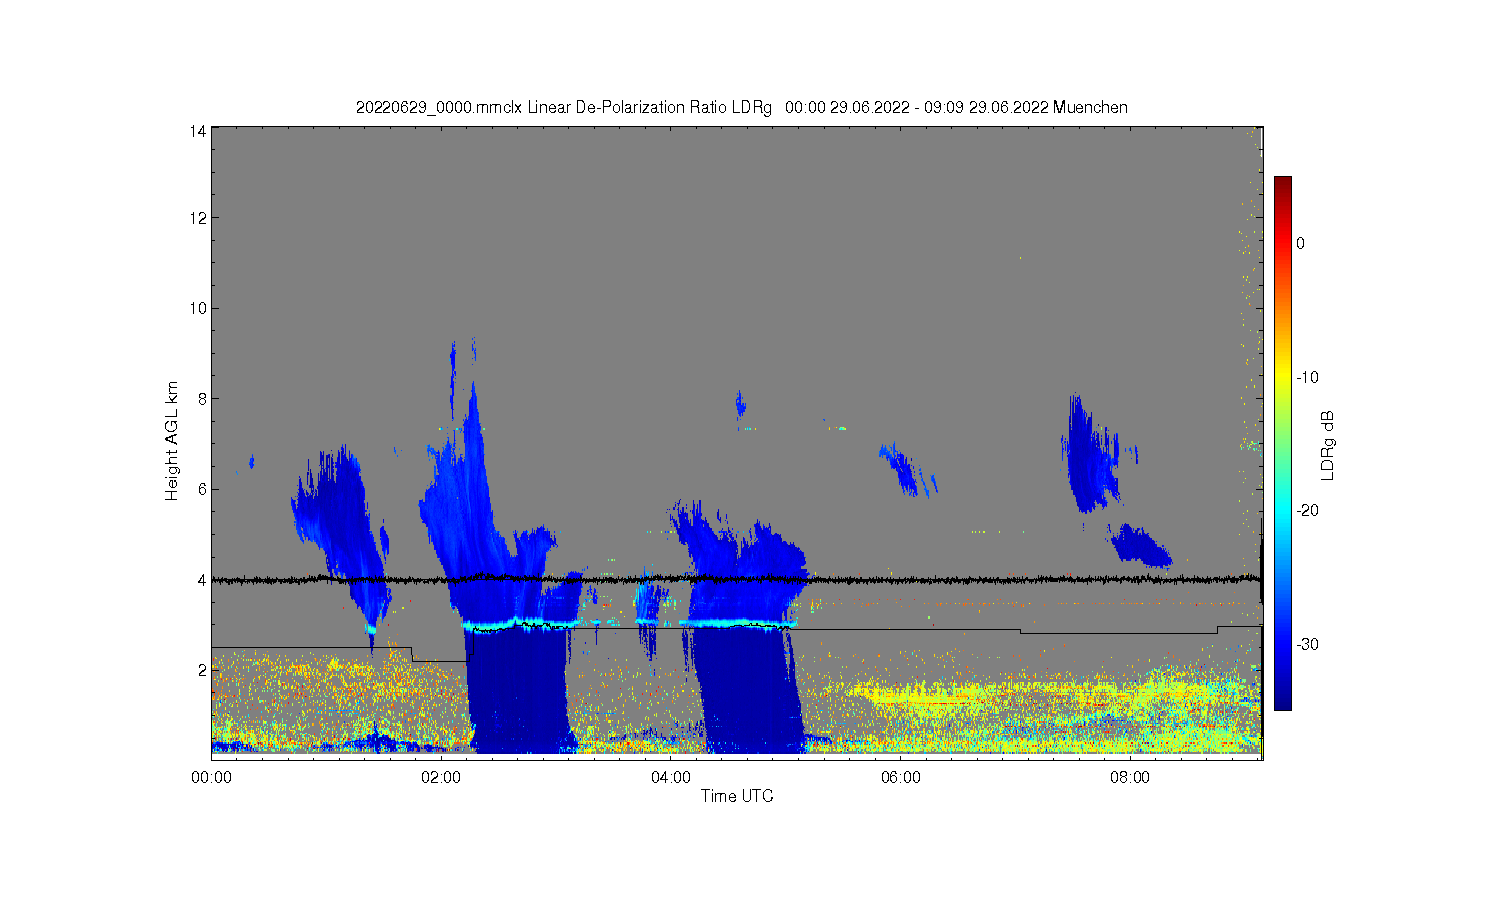Click the height tick label 12
The image size is (1500, 900).
pos(199,218)
